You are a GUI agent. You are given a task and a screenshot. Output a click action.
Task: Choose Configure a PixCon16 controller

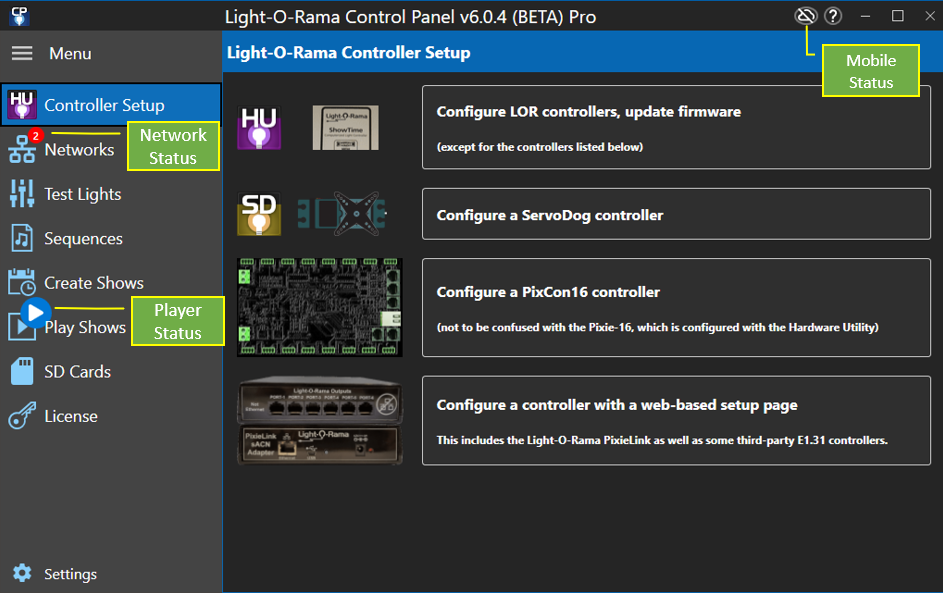[676, 307]
